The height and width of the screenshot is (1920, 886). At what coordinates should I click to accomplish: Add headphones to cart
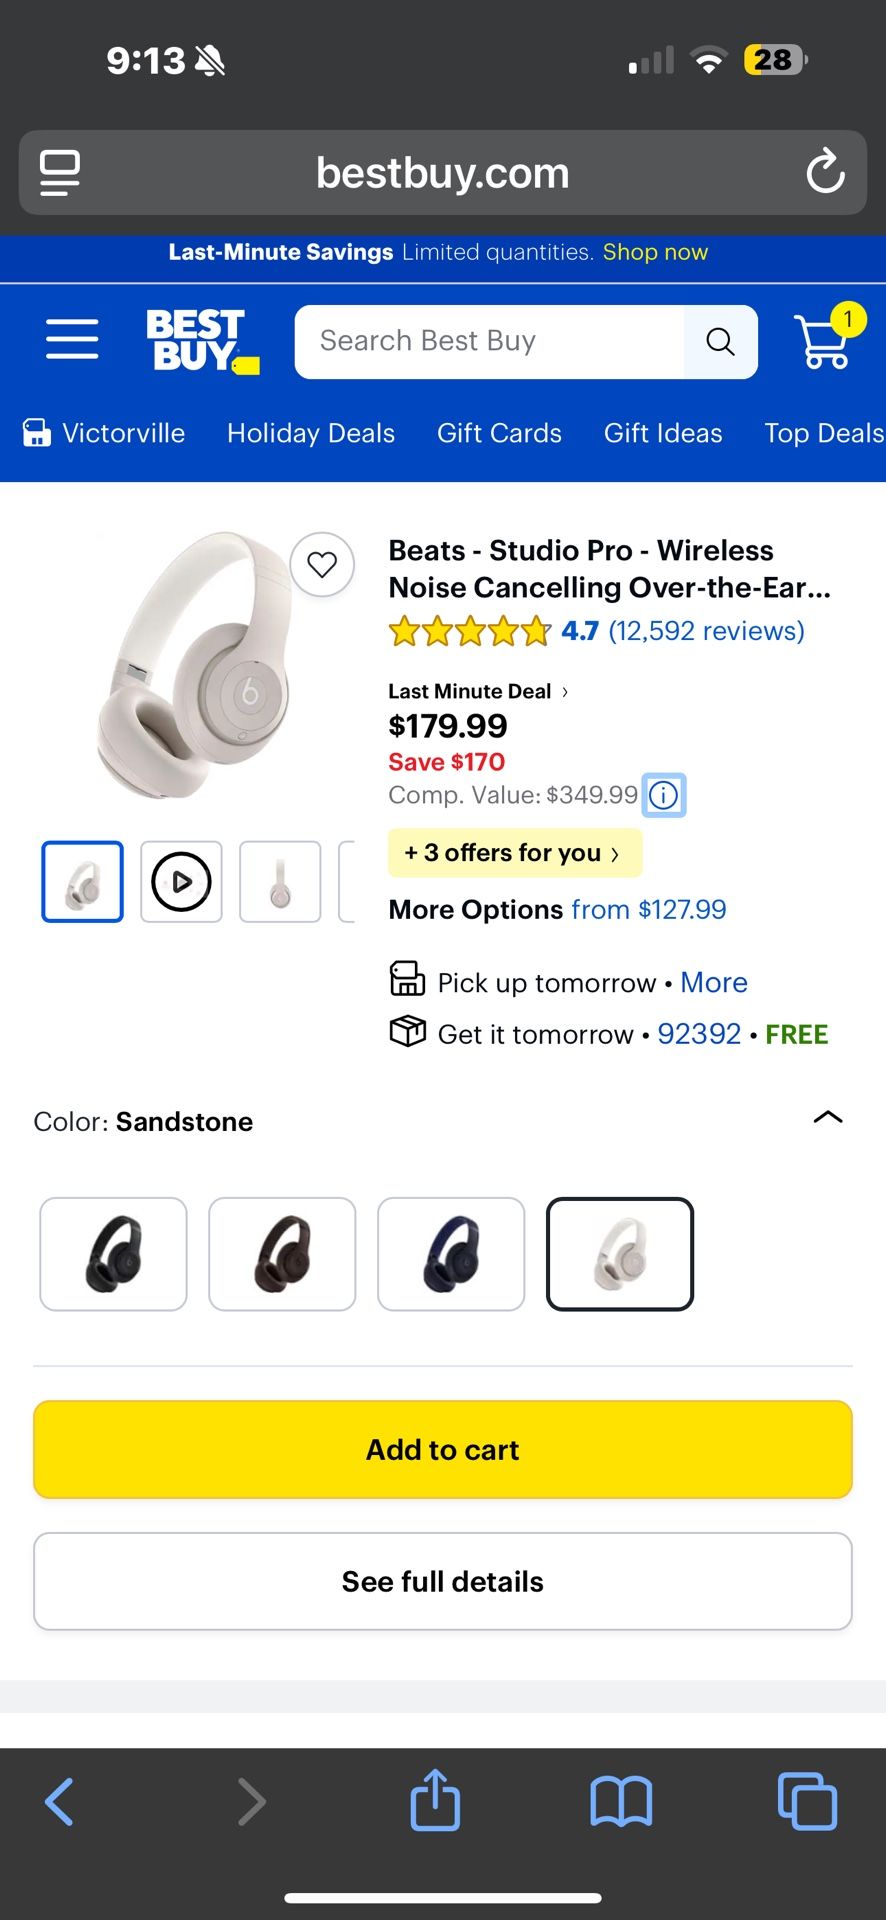[x=443, y=1450]
